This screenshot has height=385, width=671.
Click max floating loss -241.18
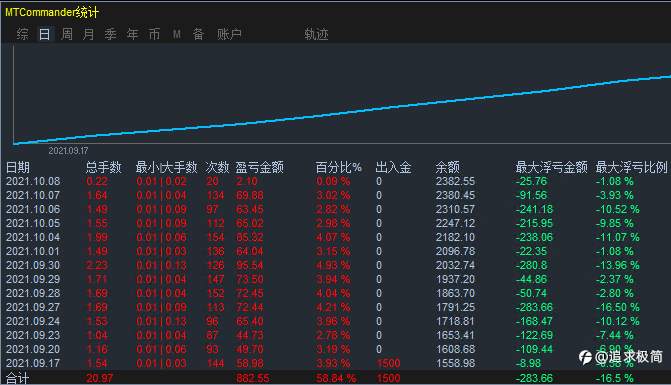pos(534,209)
